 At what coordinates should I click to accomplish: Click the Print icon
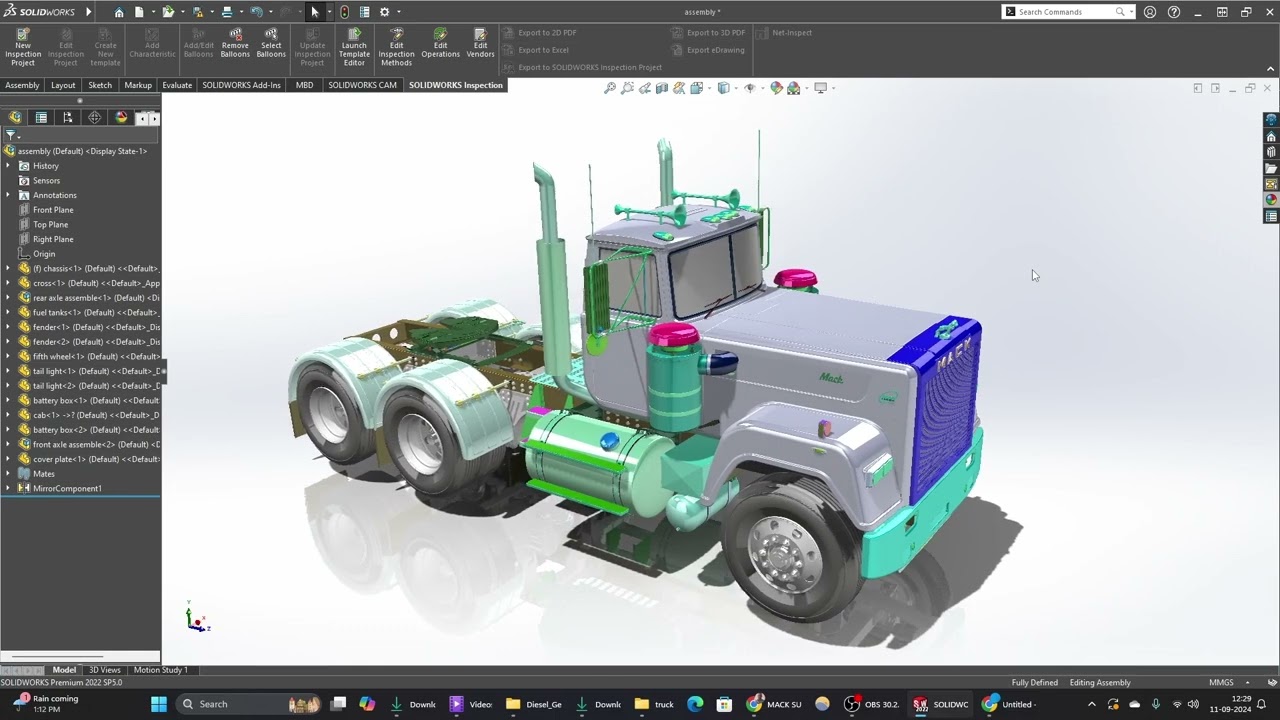pos(227,12)
